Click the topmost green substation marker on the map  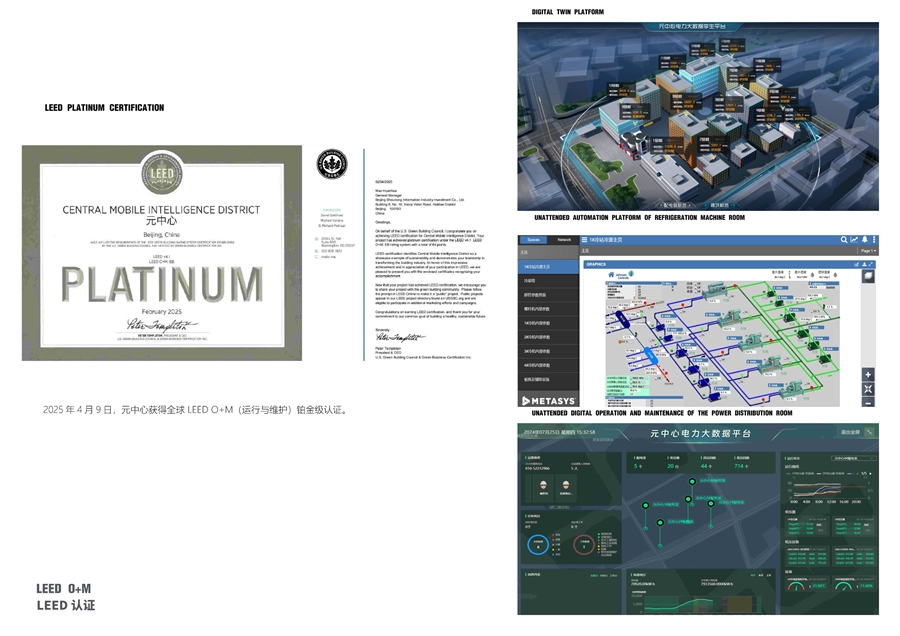(x=692, y=482)
